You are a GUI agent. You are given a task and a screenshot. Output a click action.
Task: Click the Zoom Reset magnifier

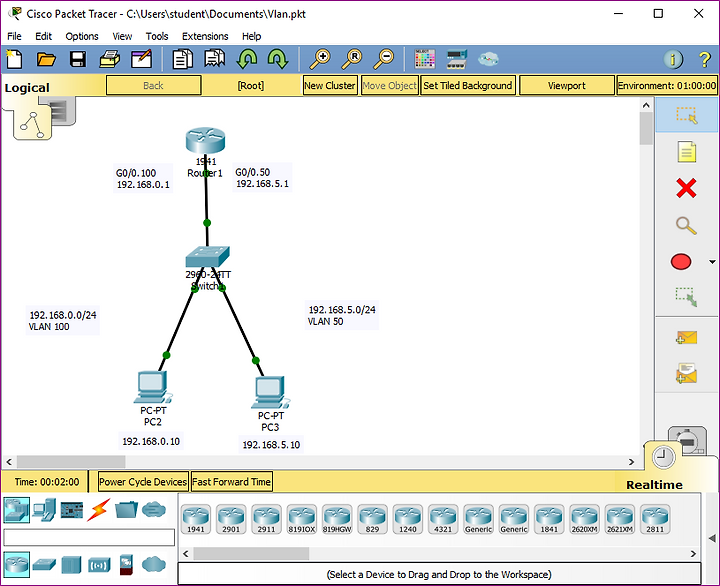[x=352, y=59]
